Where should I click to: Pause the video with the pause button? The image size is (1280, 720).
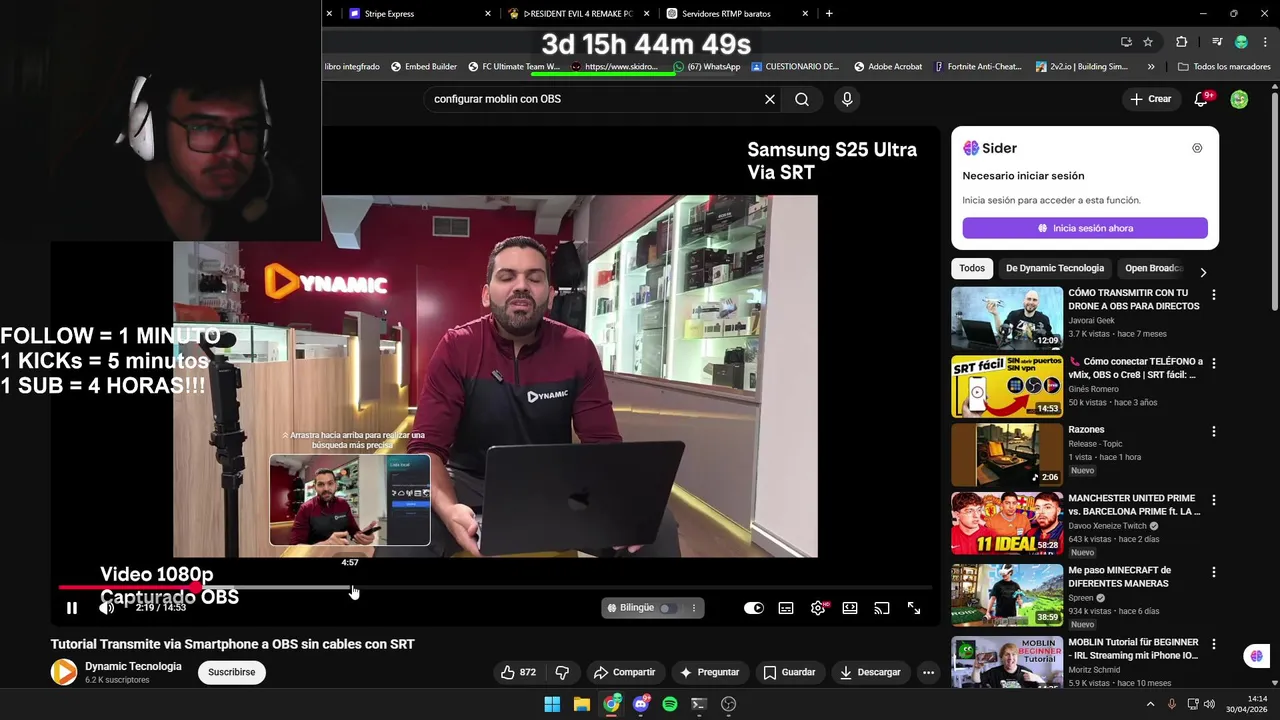pyautogui.click(x=72, y=608)
